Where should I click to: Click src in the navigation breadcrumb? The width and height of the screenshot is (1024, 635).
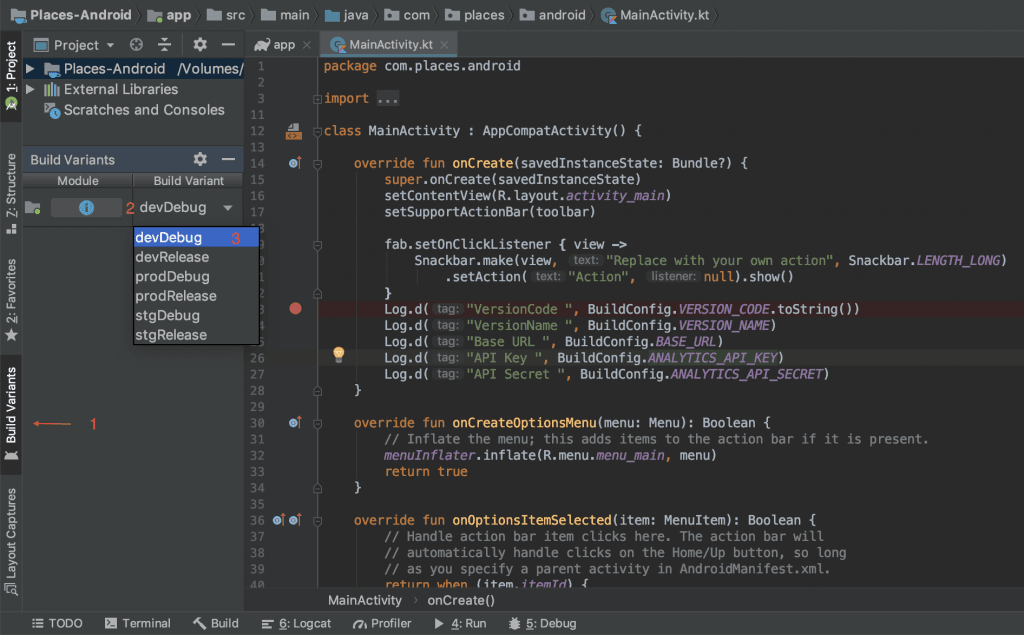point(227,15)
